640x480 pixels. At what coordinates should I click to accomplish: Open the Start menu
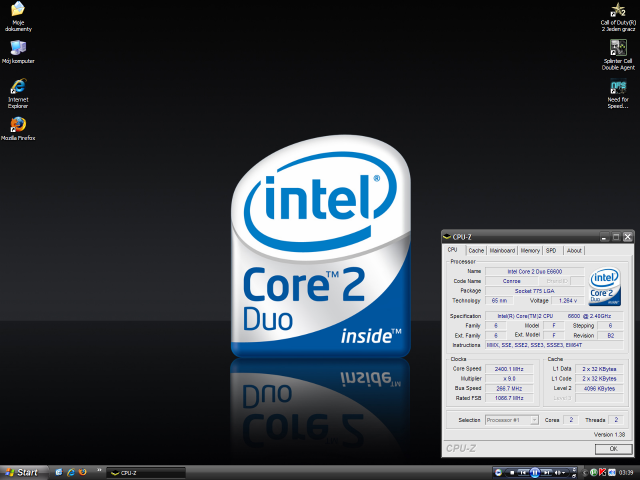pos(23,473)
